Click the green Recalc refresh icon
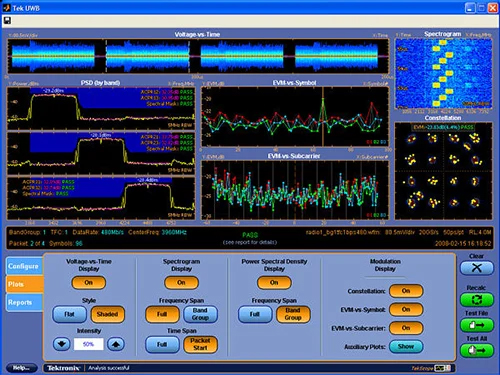 (x=477, y=300)
